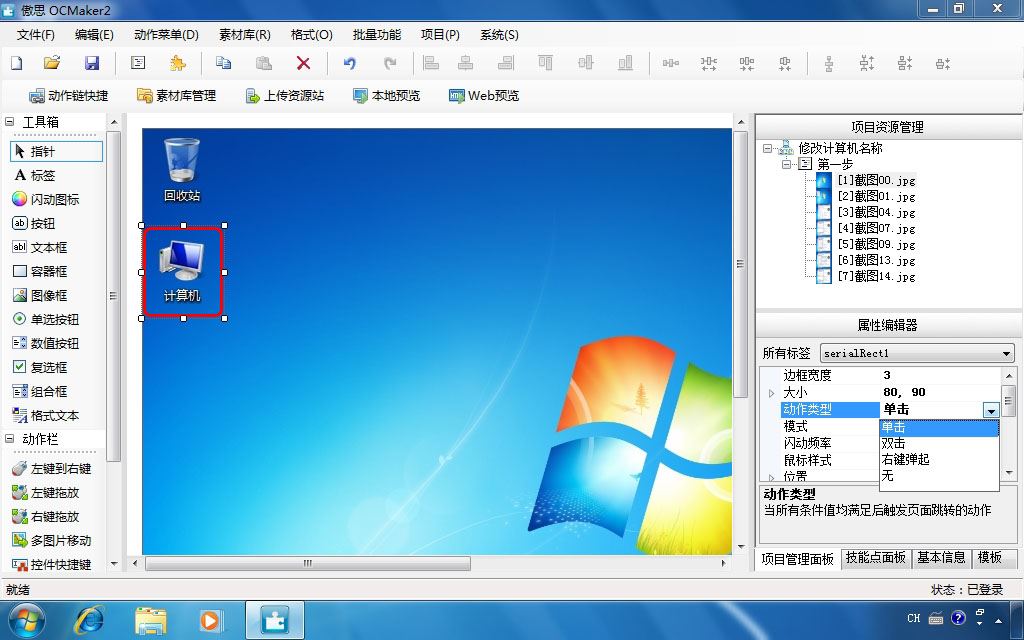
Task: Switch to the 项目管理面板 tab
Action: (797, 559)
